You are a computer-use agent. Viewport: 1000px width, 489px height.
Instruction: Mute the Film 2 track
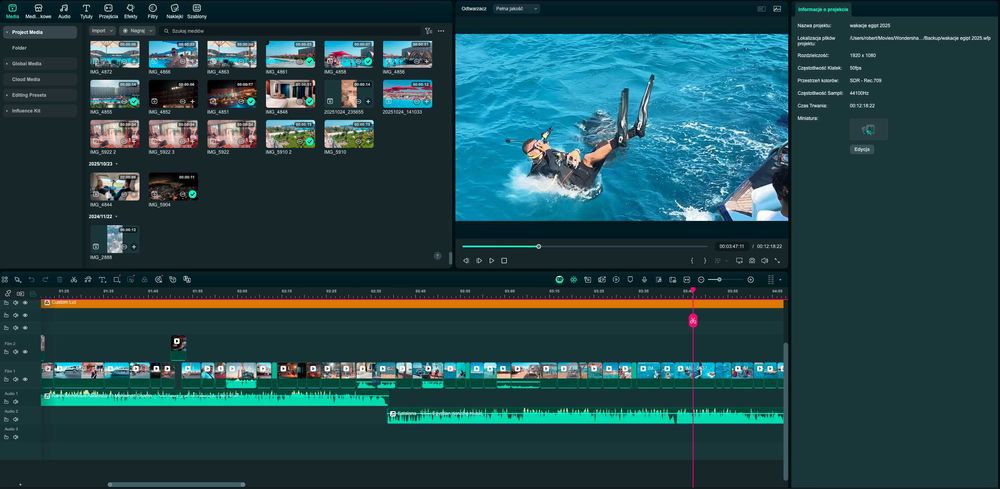(15, 352)
